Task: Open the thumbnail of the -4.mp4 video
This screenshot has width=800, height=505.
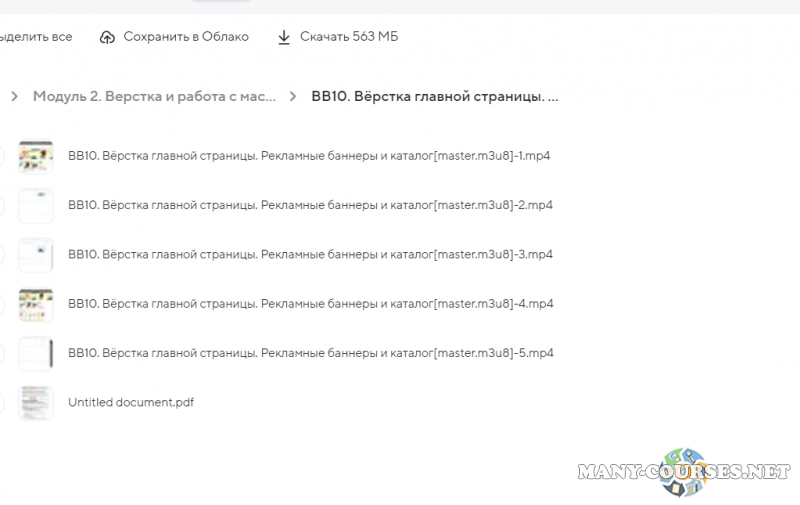Action: point(36,304)
